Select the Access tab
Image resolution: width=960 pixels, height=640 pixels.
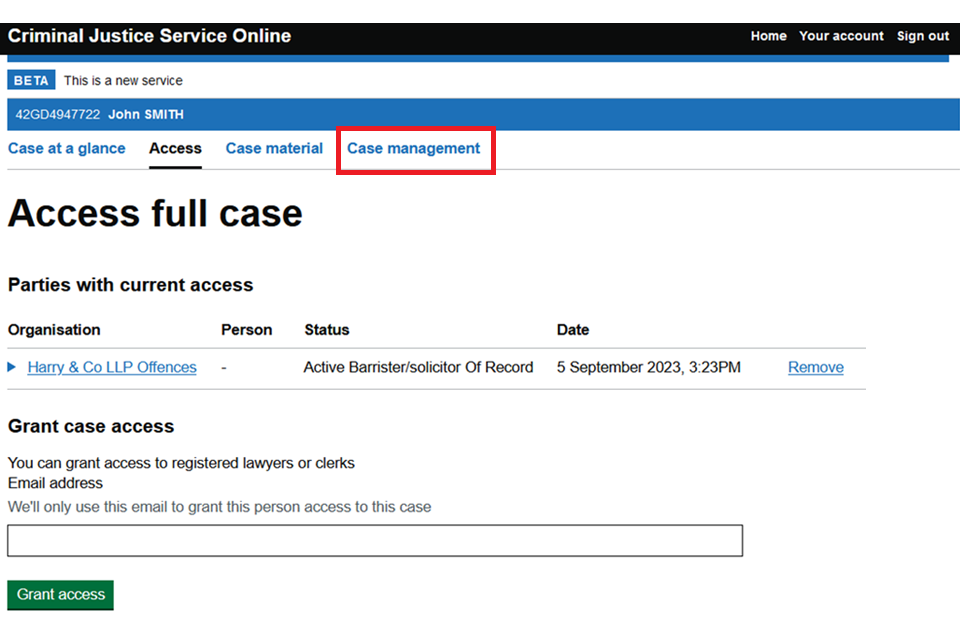pyautogui.click(x=175, y=148)
